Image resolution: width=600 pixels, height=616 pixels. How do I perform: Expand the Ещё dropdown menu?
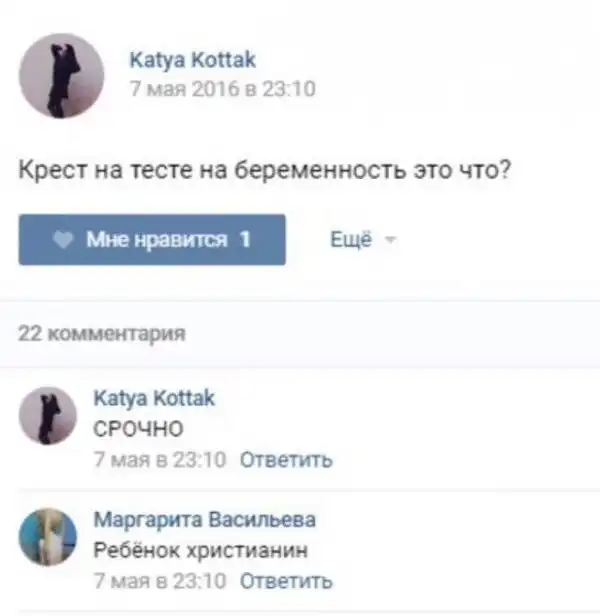[350, 240]
